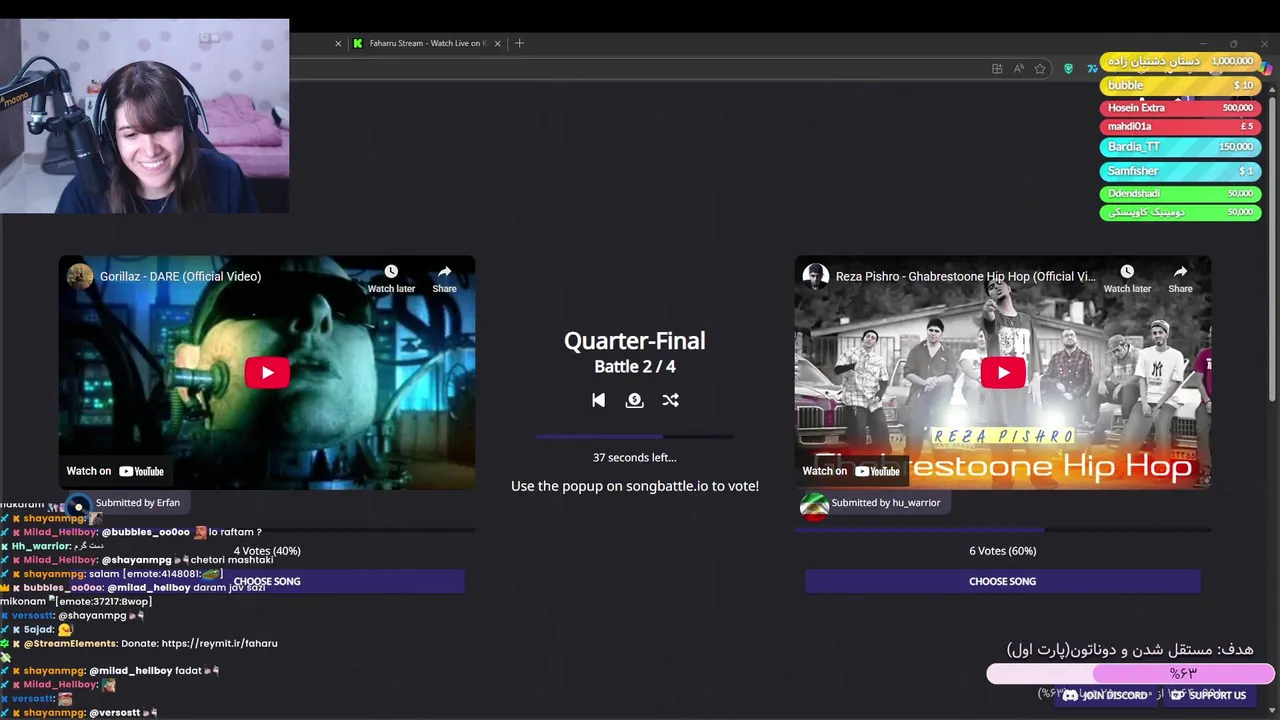Click Share on Reza Pishro video

click(1180, 279)
